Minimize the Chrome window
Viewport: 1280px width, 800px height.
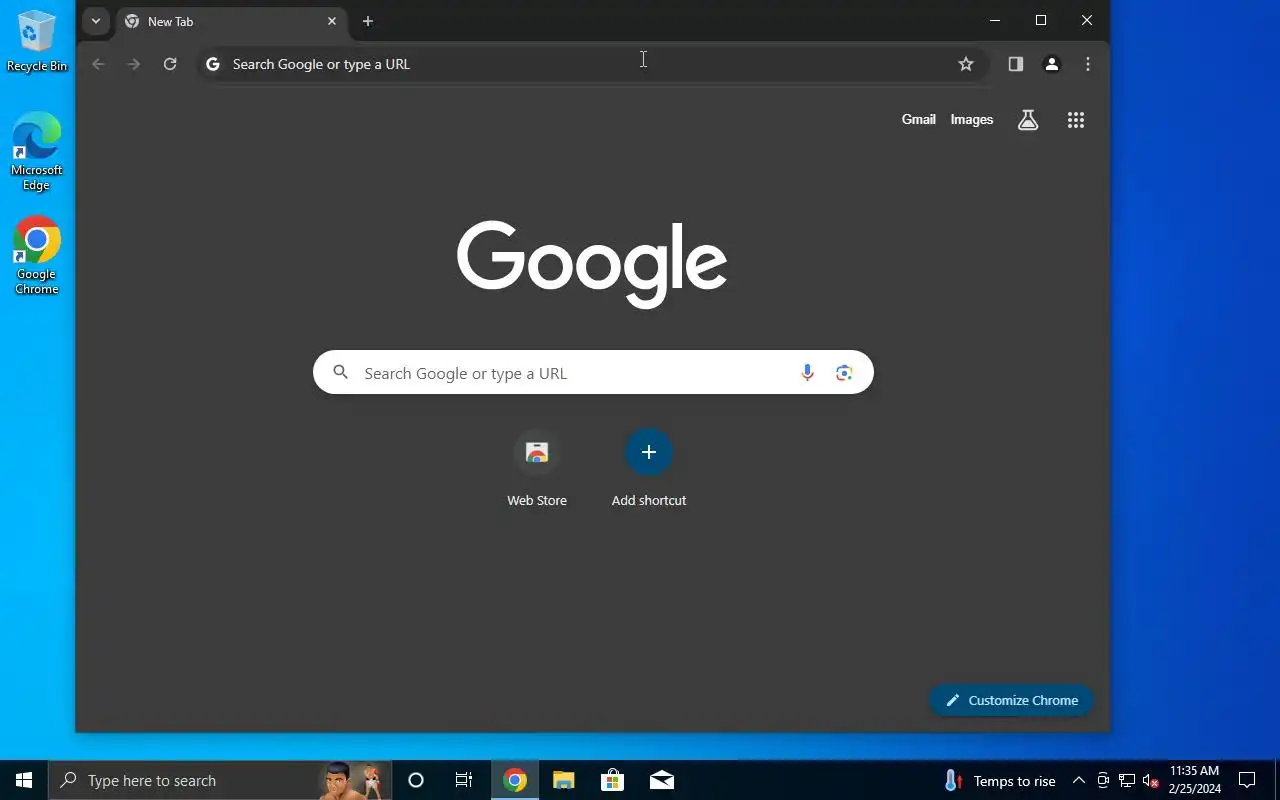(x=995, y=20)
